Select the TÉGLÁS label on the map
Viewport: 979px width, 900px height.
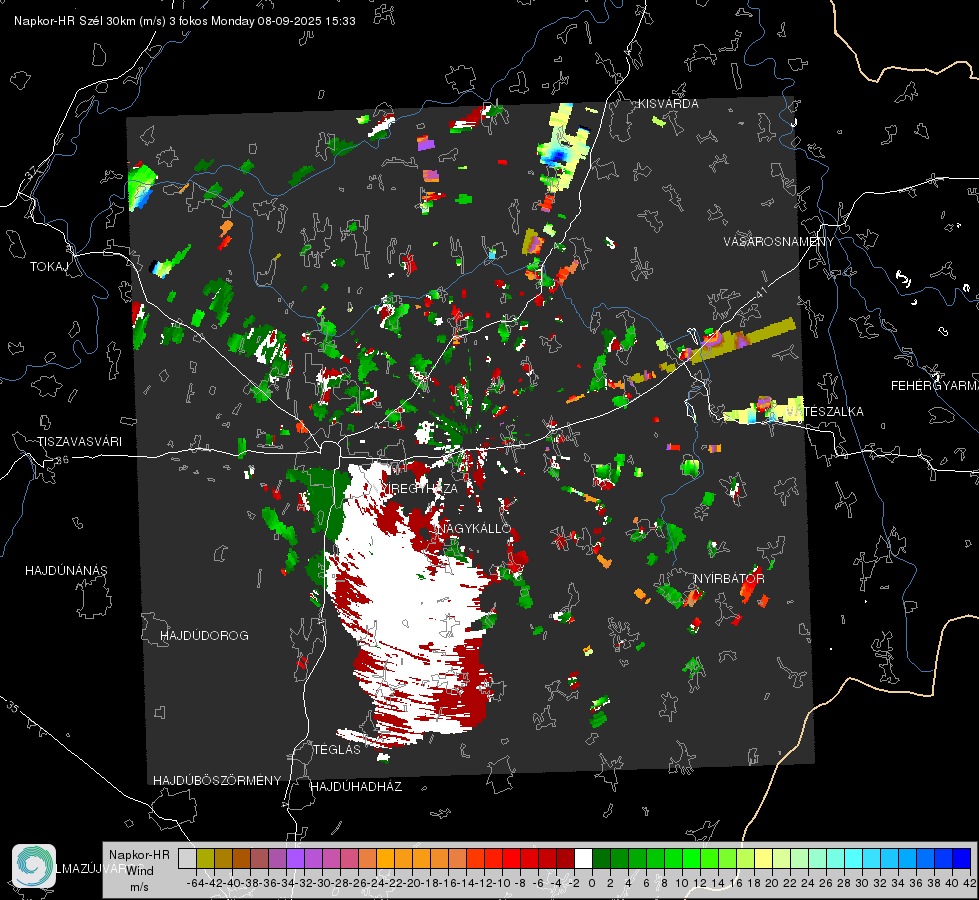pyautogui.click(x=337, y=749)
